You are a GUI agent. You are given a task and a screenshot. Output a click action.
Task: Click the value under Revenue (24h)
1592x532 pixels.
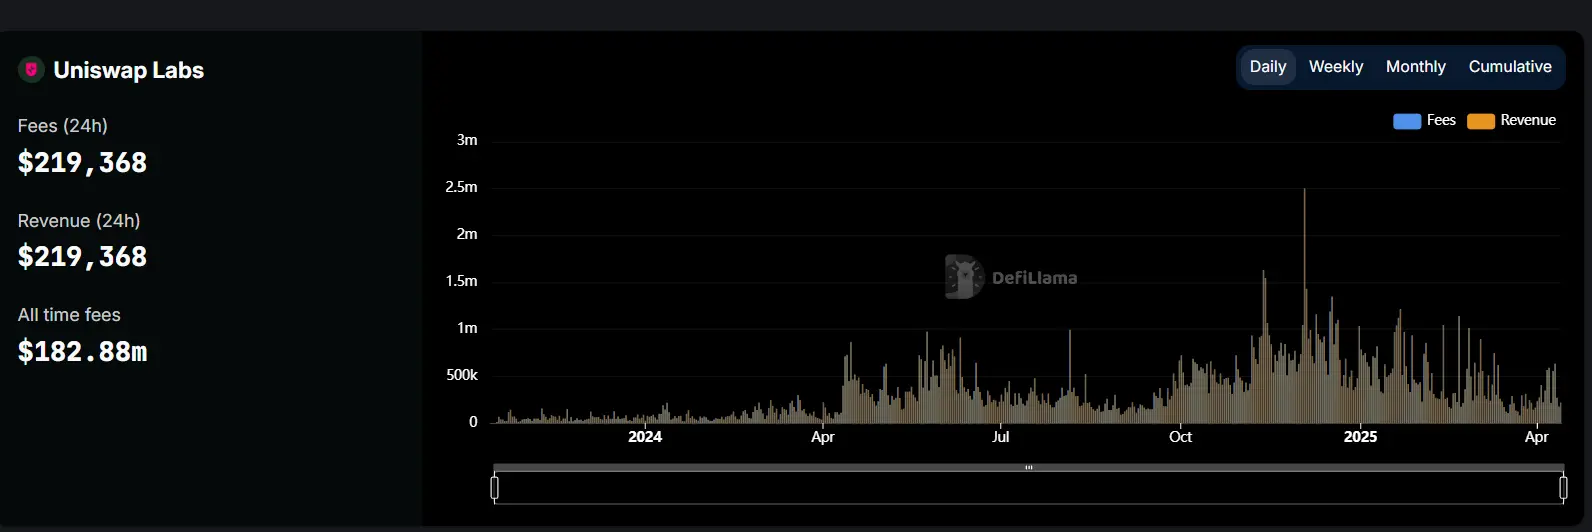[x=82, y=257]
